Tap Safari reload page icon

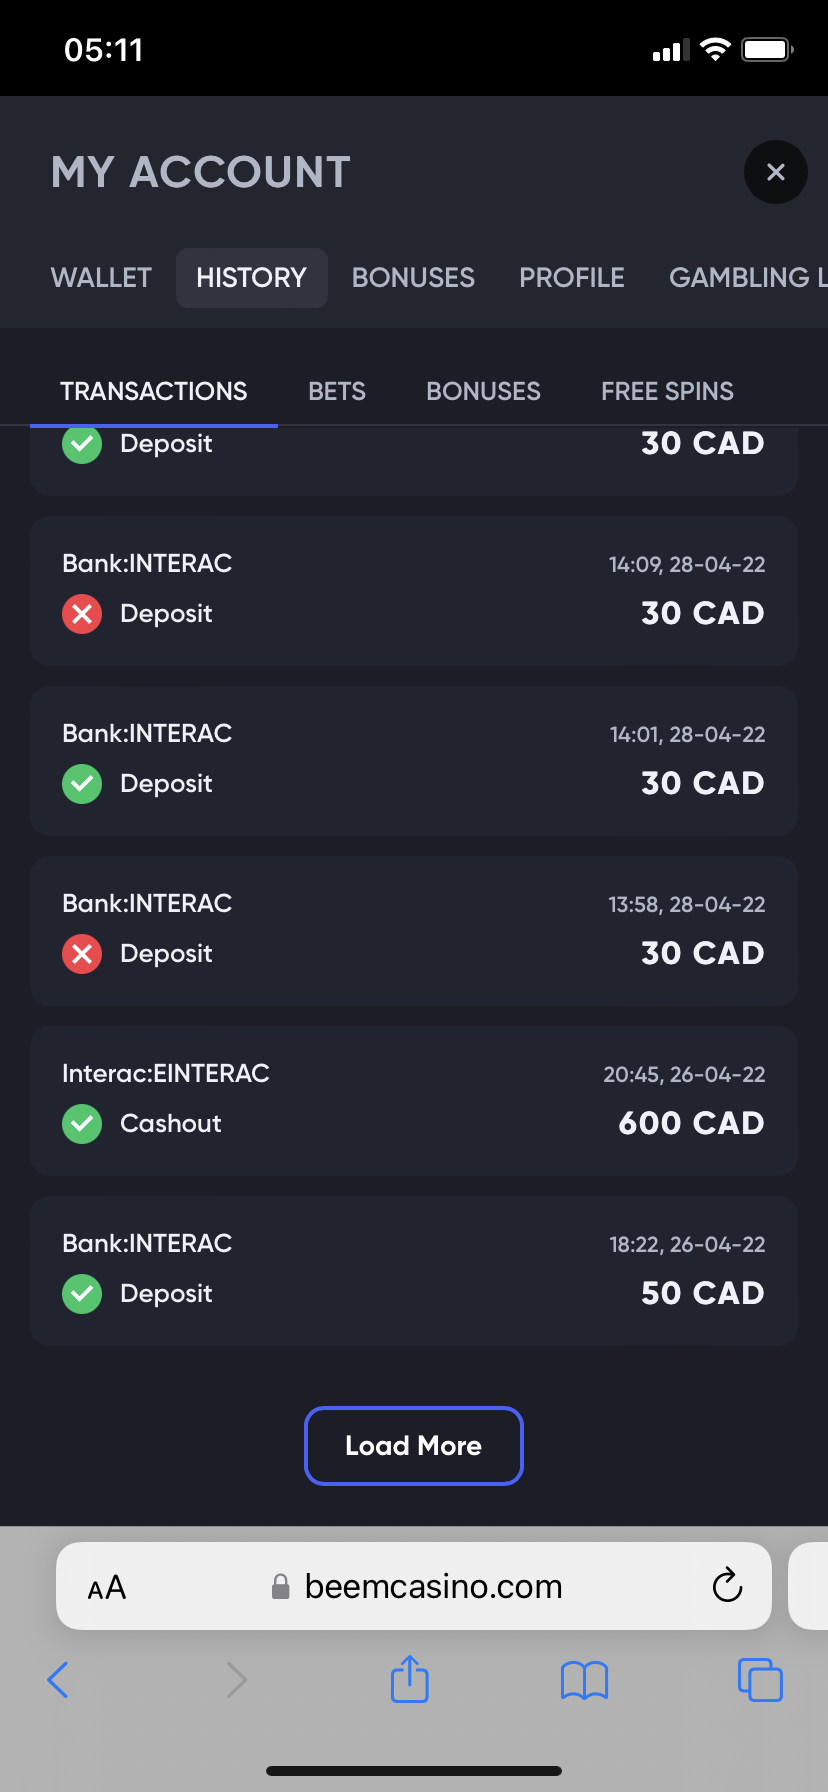pyautogui.click(x=727, y=1585)
